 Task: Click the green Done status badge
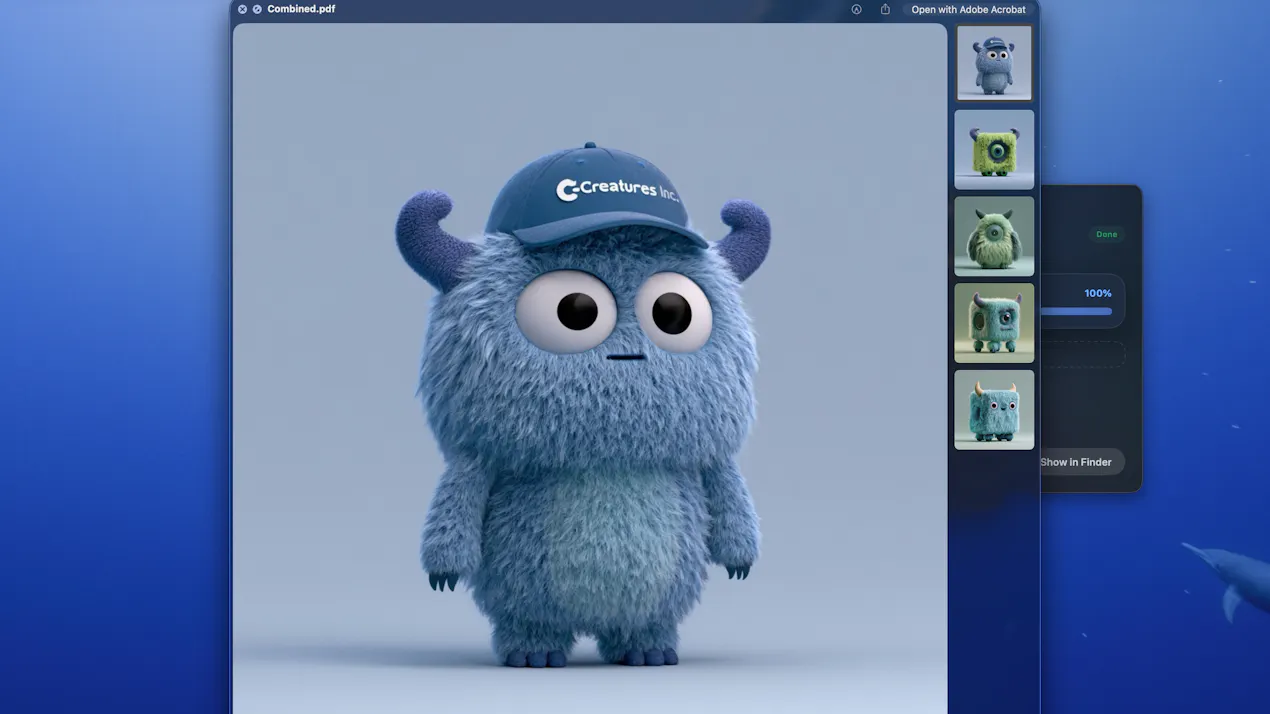1106,234
